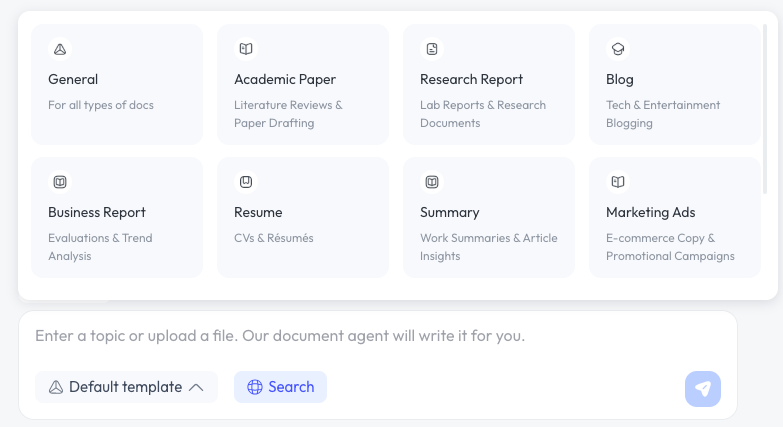This screenshot has width=783, height=427.
Task: Click the Resume template icon
Action: 246,182
